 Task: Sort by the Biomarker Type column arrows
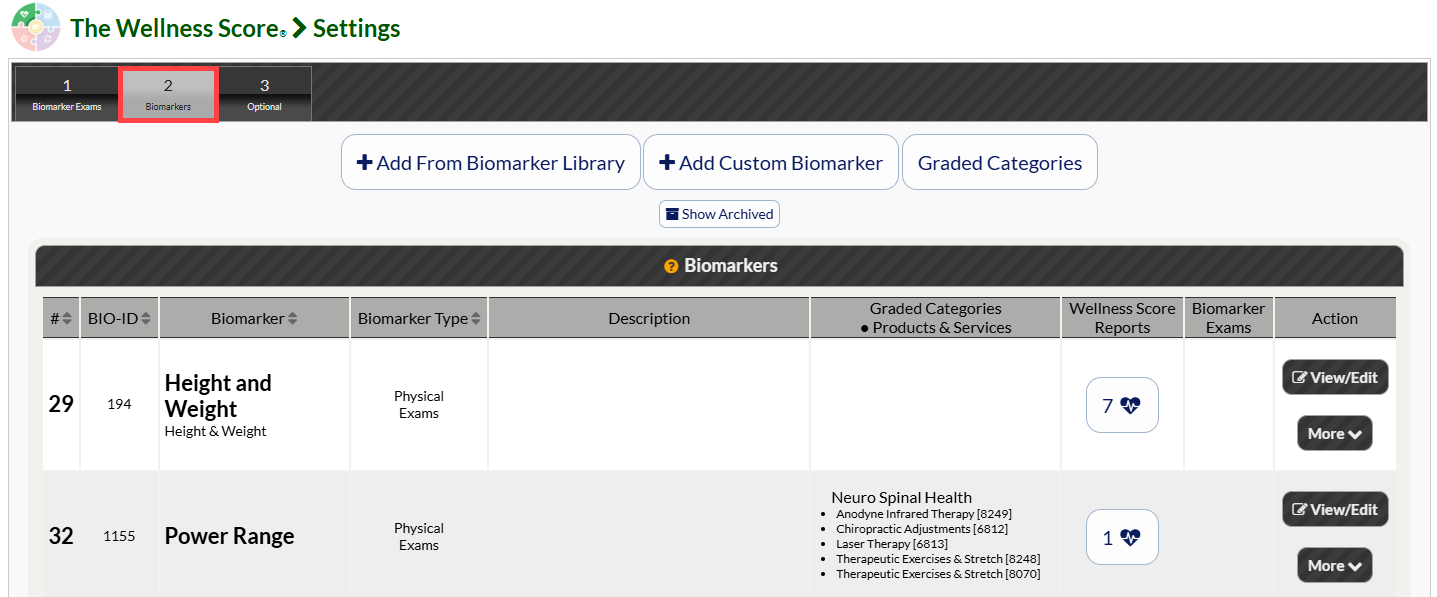(x=476, y=319)
